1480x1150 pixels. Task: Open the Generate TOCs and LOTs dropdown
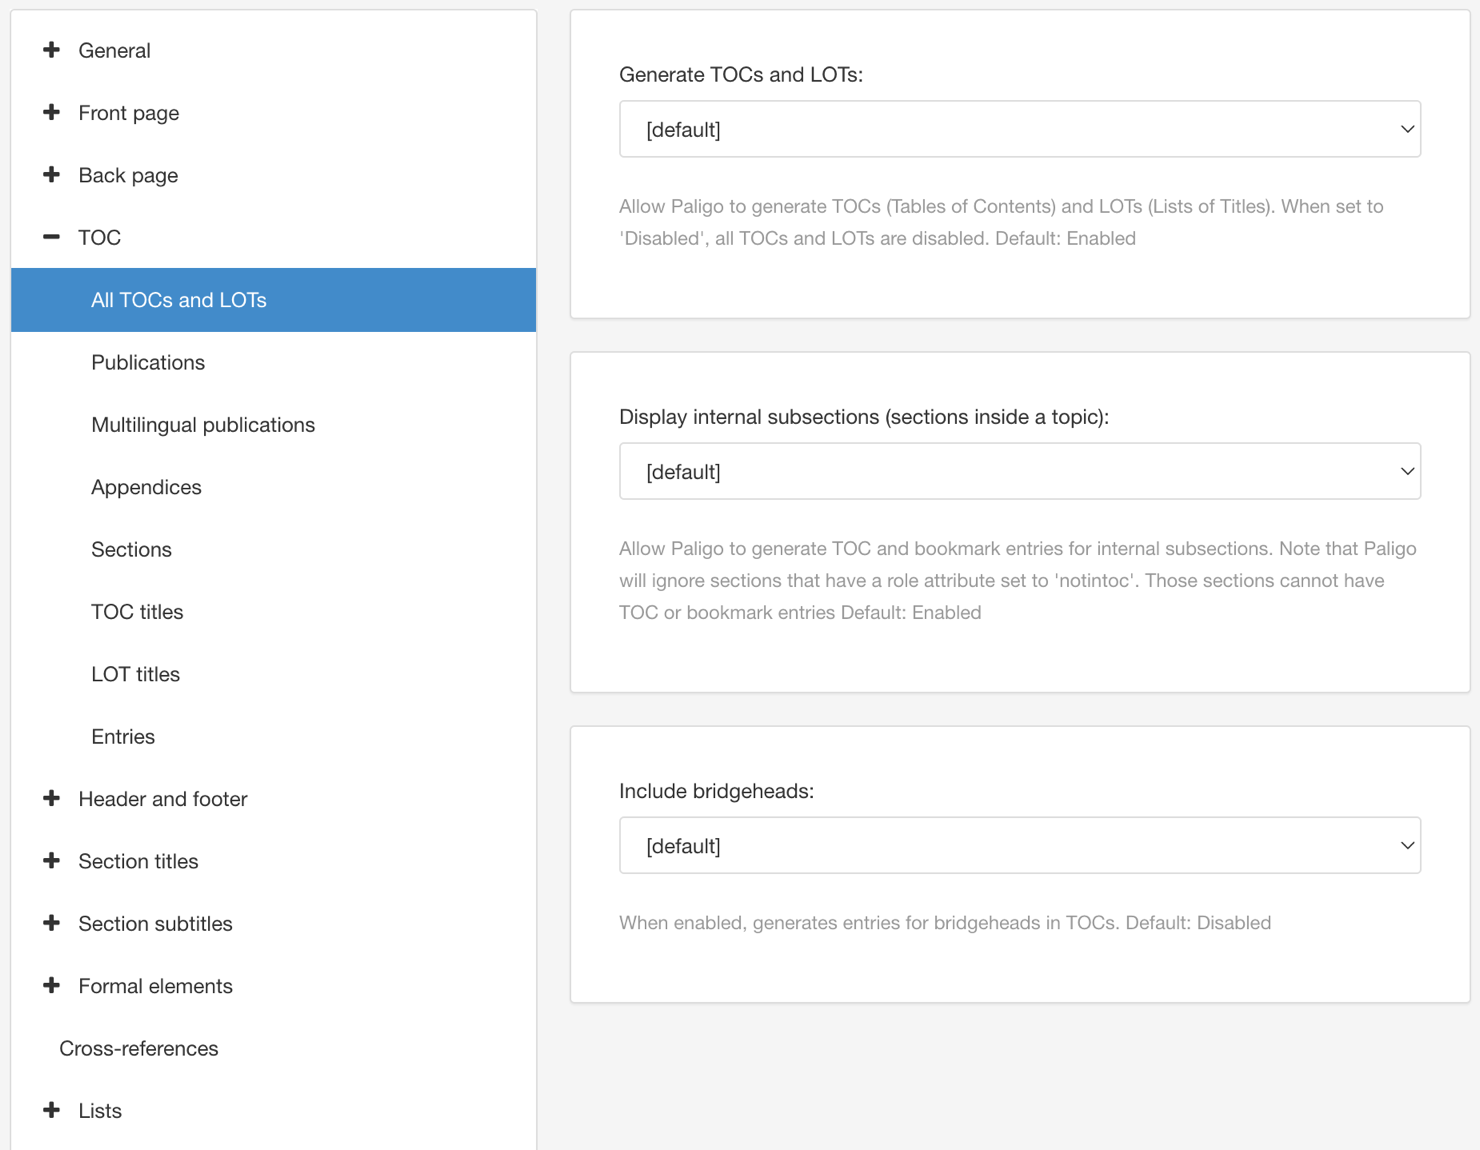point(1019,129)
